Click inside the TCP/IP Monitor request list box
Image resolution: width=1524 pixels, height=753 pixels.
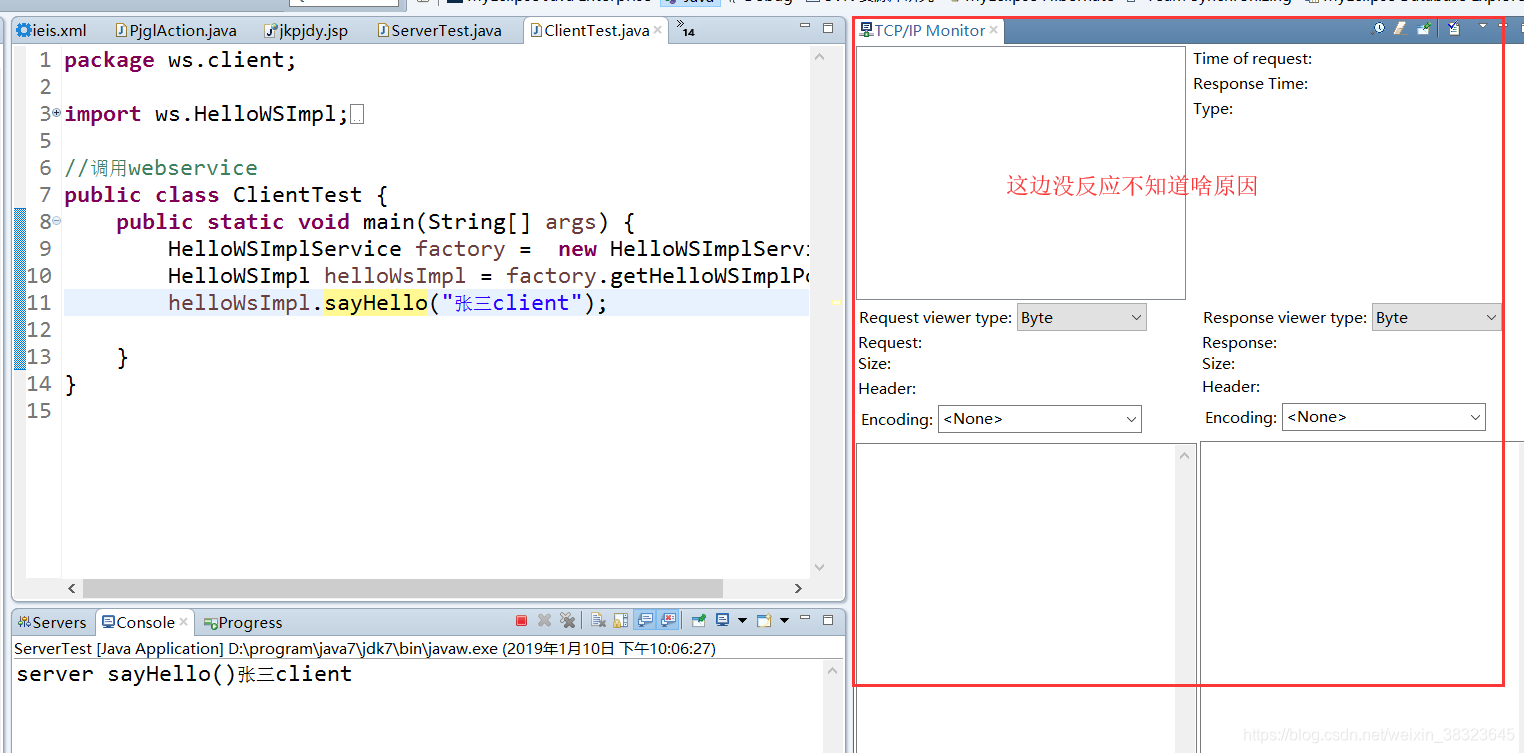click(1021, 172)
